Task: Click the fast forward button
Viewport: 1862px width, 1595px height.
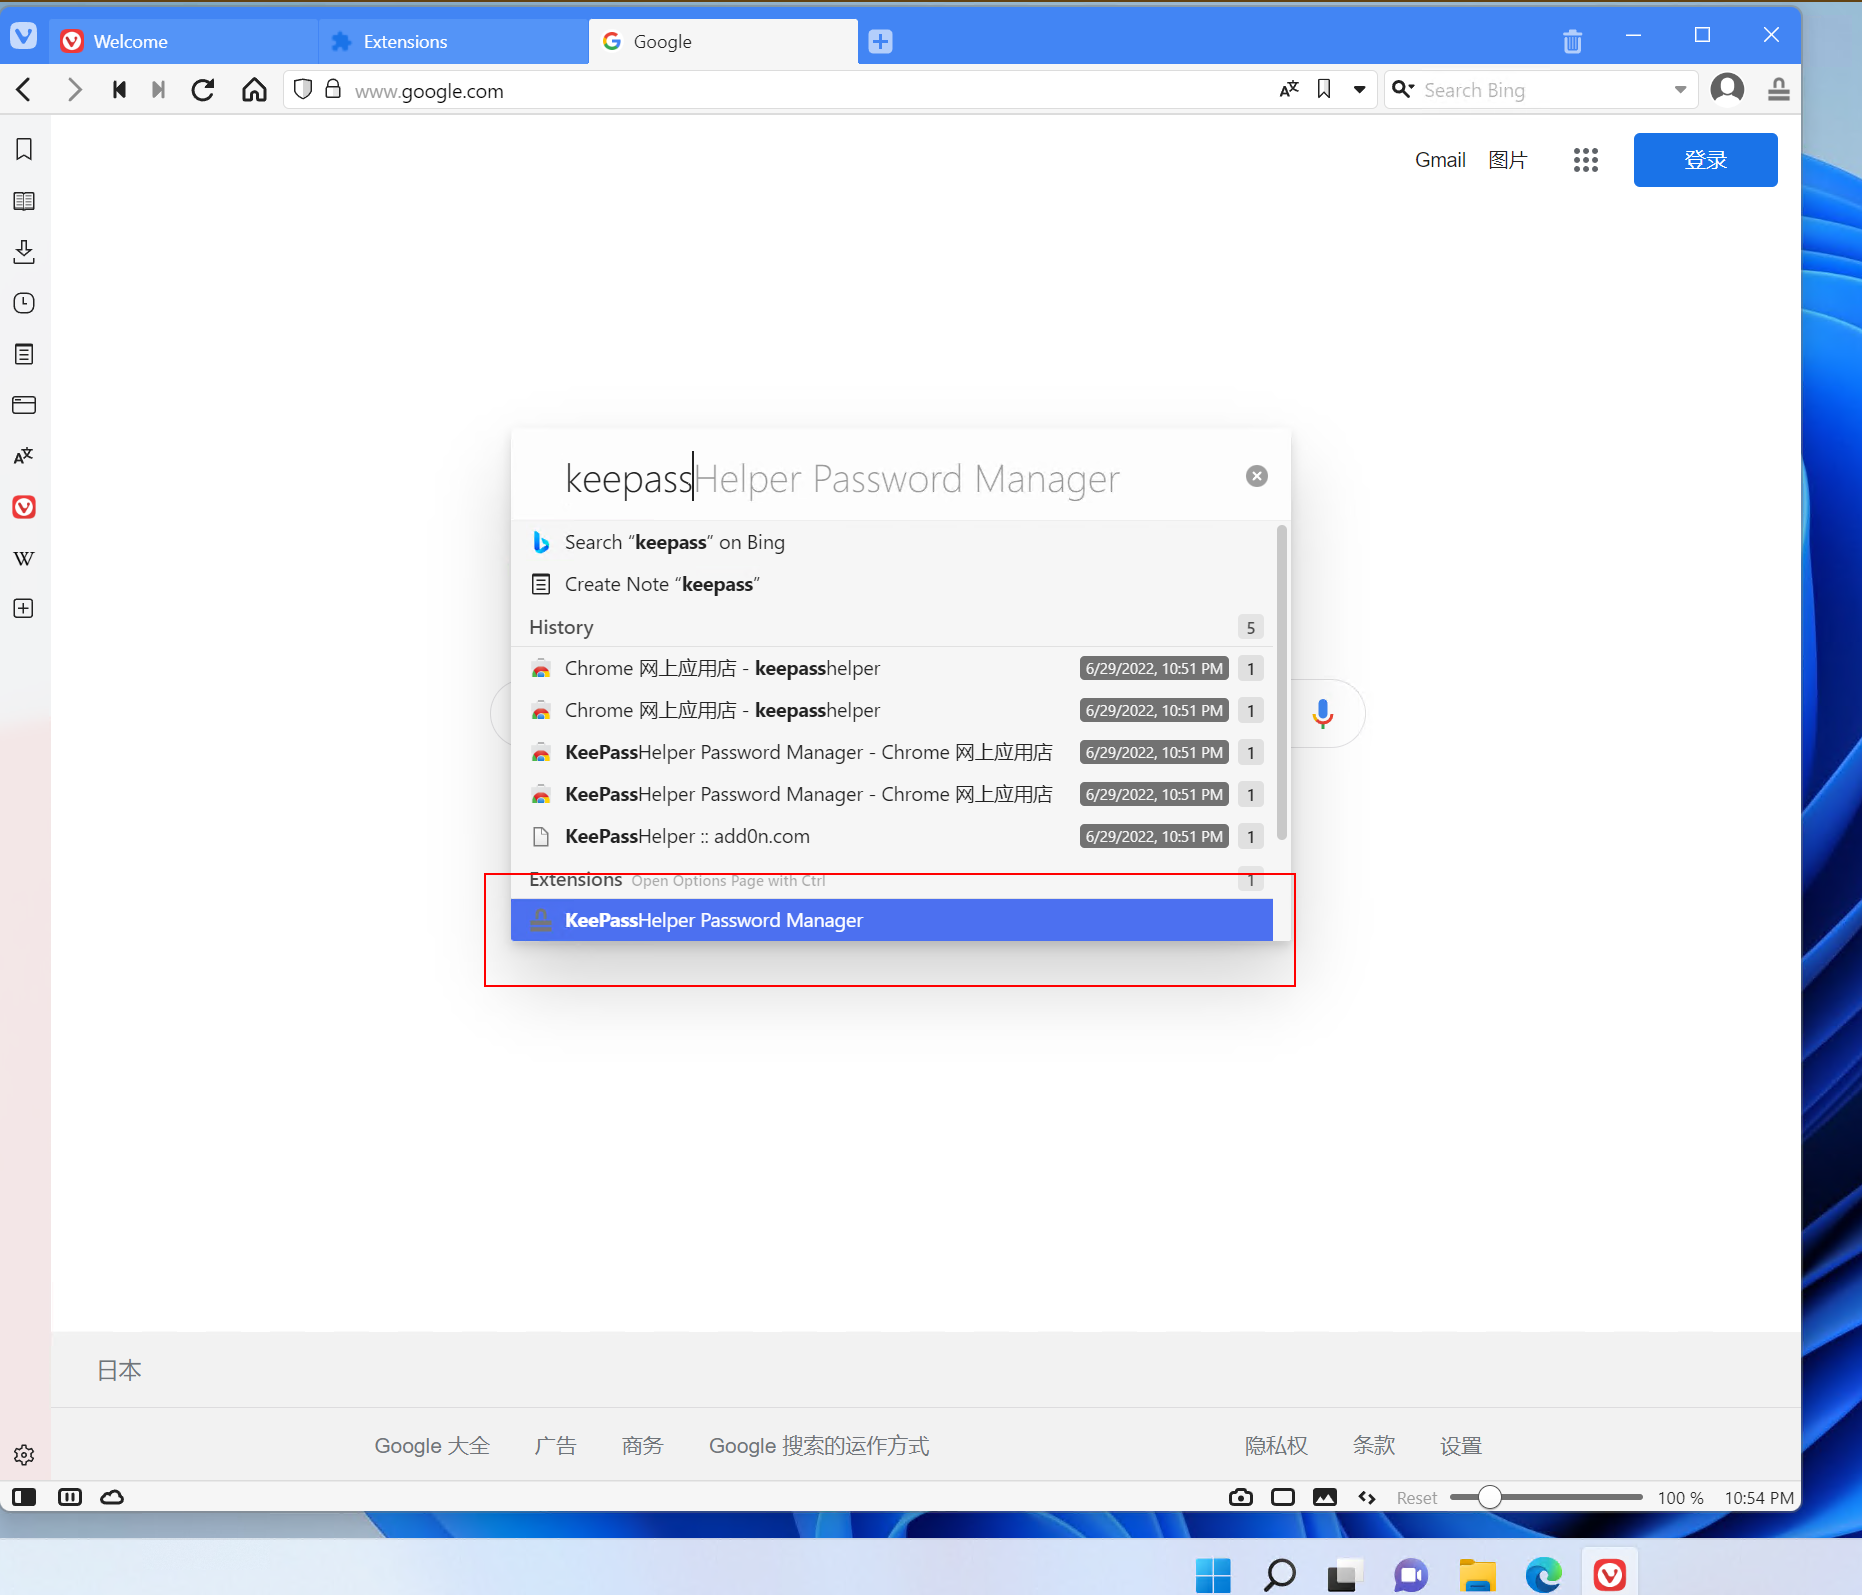Action: pyautogui.click(x=158, y=90)
